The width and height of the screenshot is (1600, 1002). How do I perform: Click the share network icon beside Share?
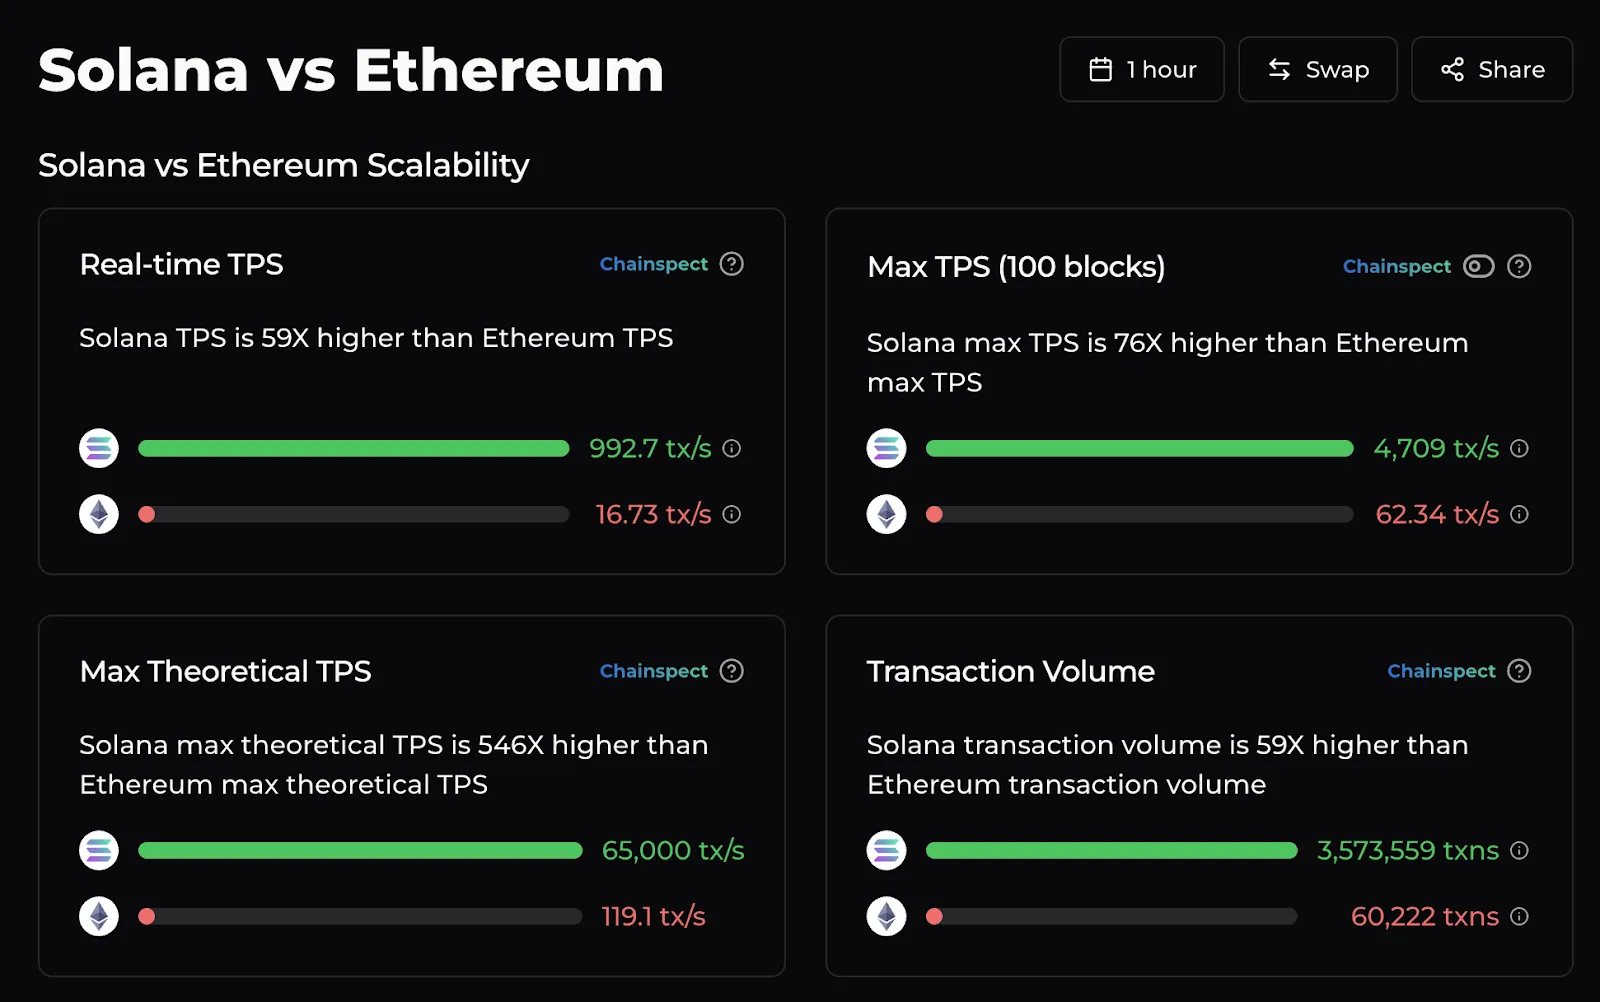(x=1452, y=69)
